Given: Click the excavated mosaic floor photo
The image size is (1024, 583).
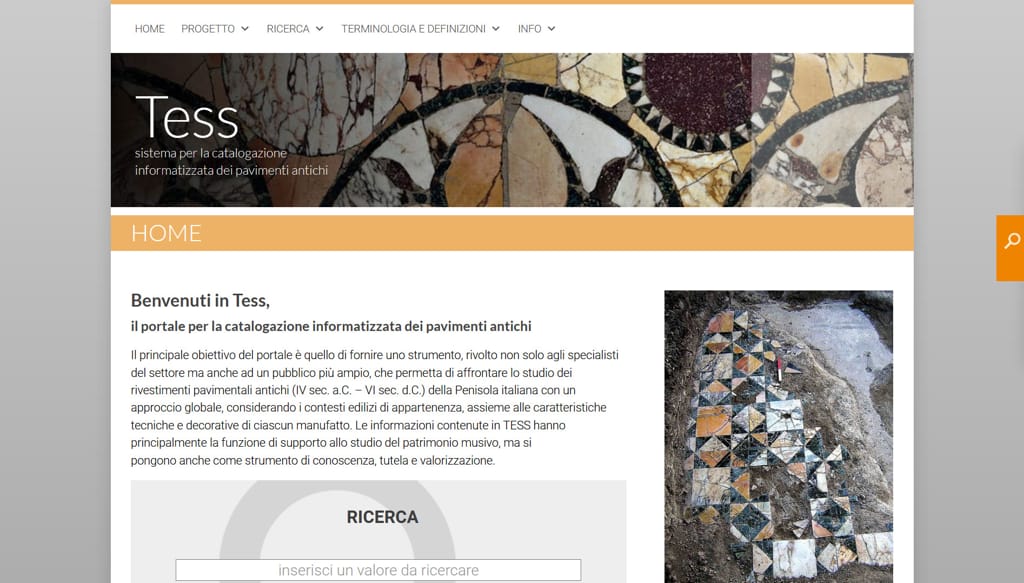Looking at the screenshot, I should click(x=778, y=437).
